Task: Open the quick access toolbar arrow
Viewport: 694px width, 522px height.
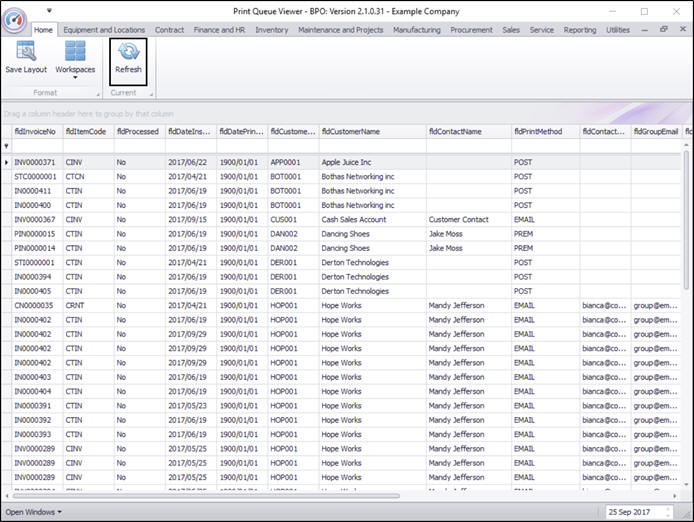Action: coord(50,11)
